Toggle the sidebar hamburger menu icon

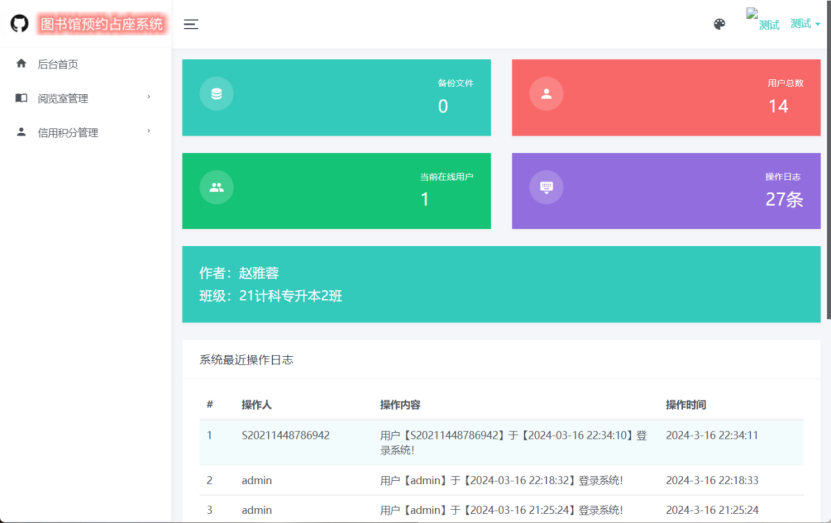191,24
